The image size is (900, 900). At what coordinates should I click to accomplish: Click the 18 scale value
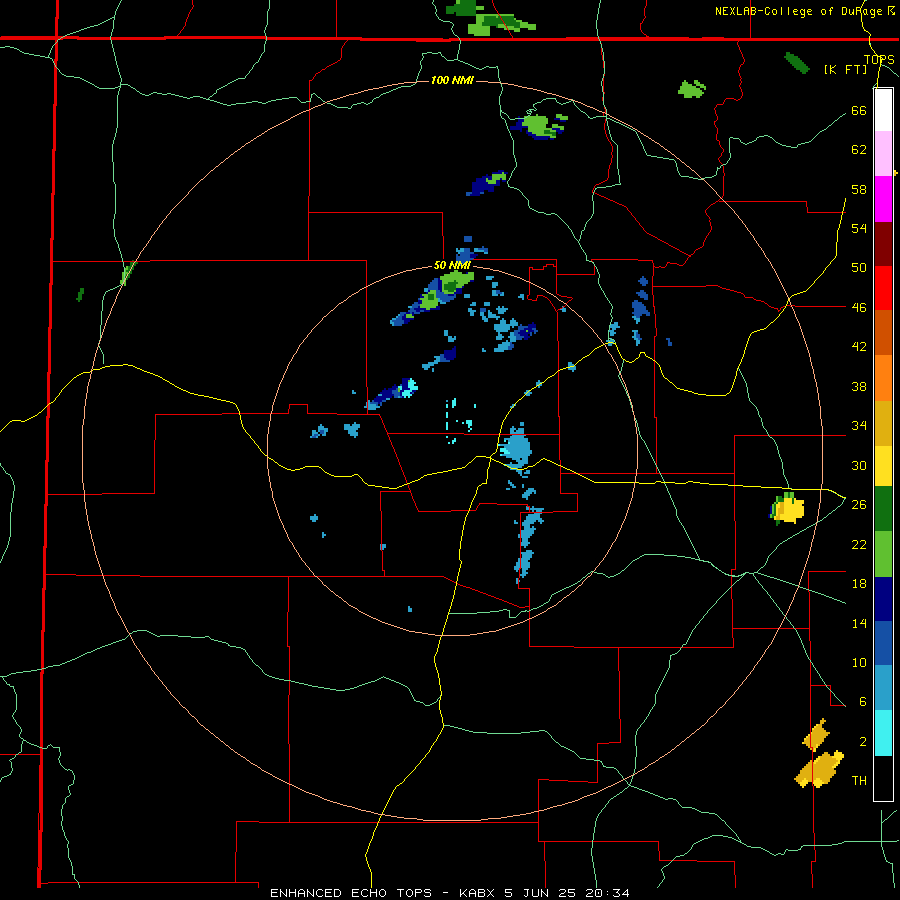coord(859,584)
